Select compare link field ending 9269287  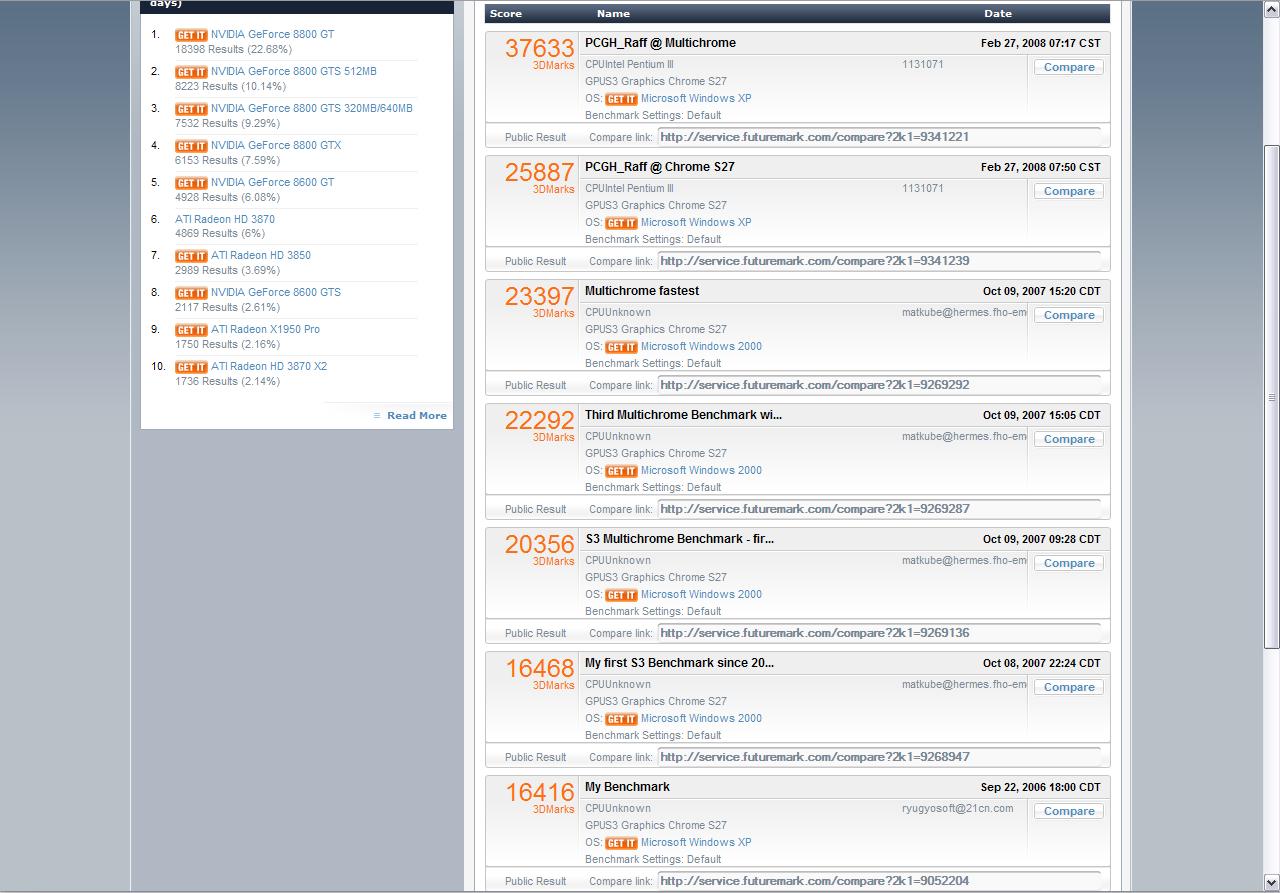(x=879, y=509)
